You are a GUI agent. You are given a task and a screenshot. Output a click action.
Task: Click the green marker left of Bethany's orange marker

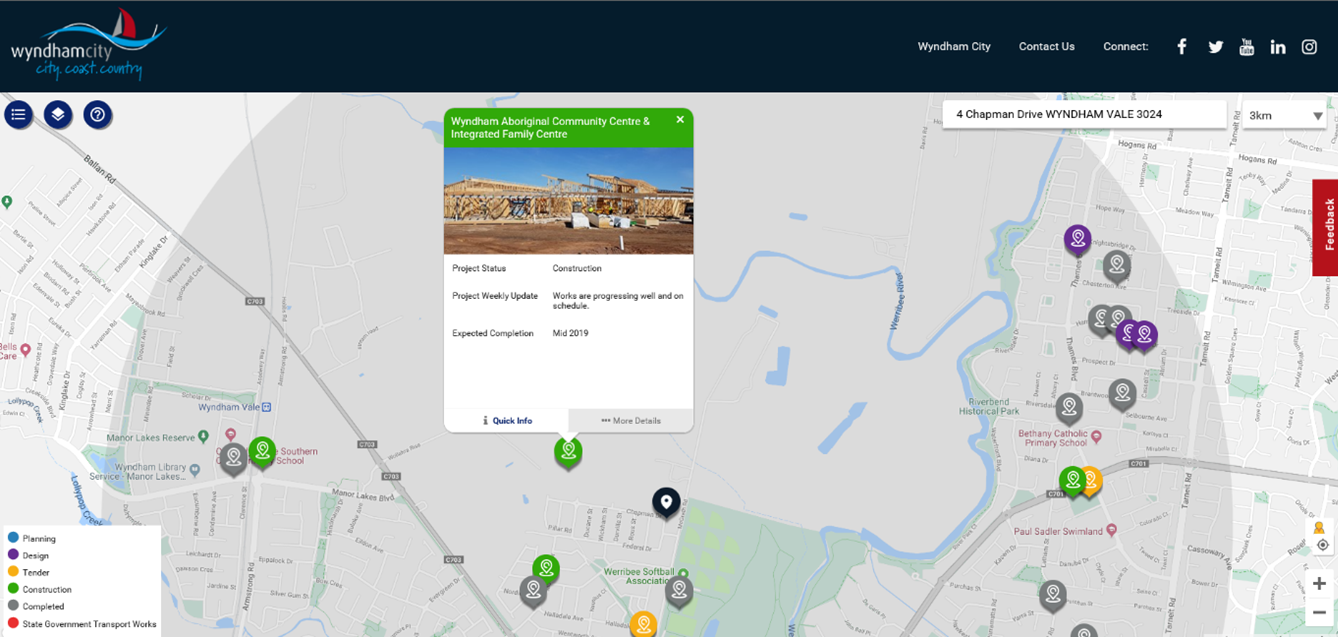point(1072,482)
